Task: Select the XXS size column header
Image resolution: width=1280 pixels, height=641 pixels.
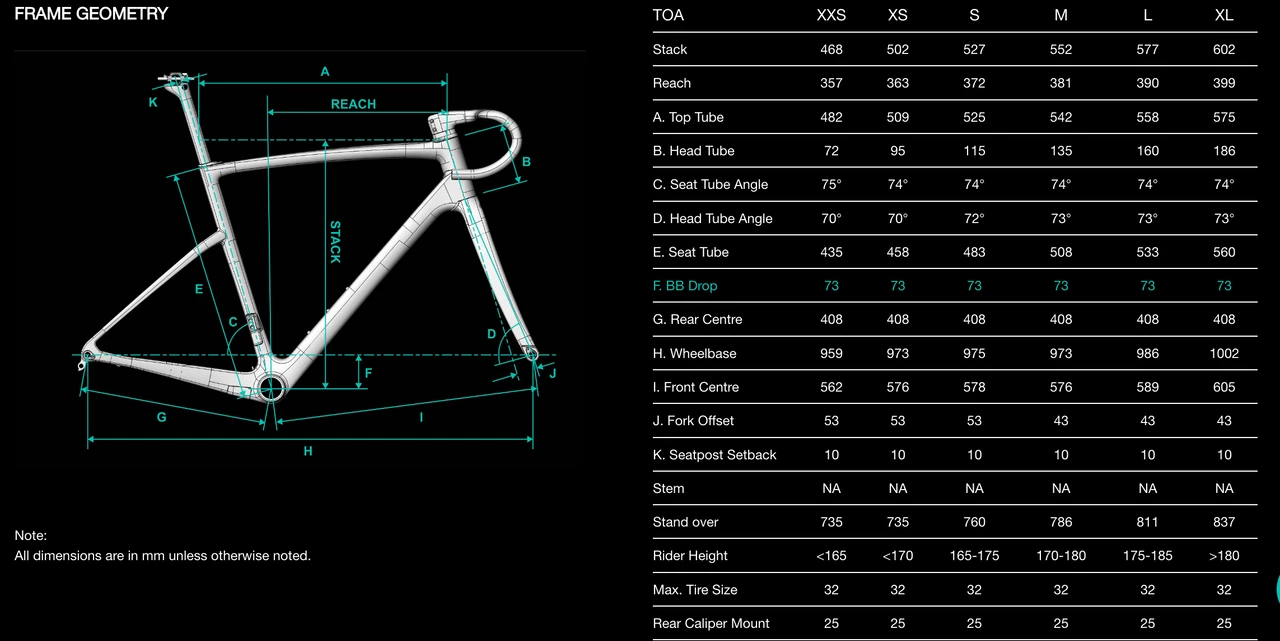Action: [831, 16]
